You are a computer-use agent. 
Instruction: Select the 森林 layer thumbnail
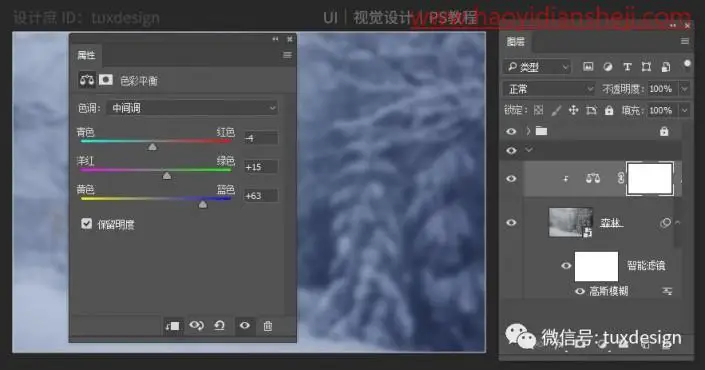[x=571, y=222]
